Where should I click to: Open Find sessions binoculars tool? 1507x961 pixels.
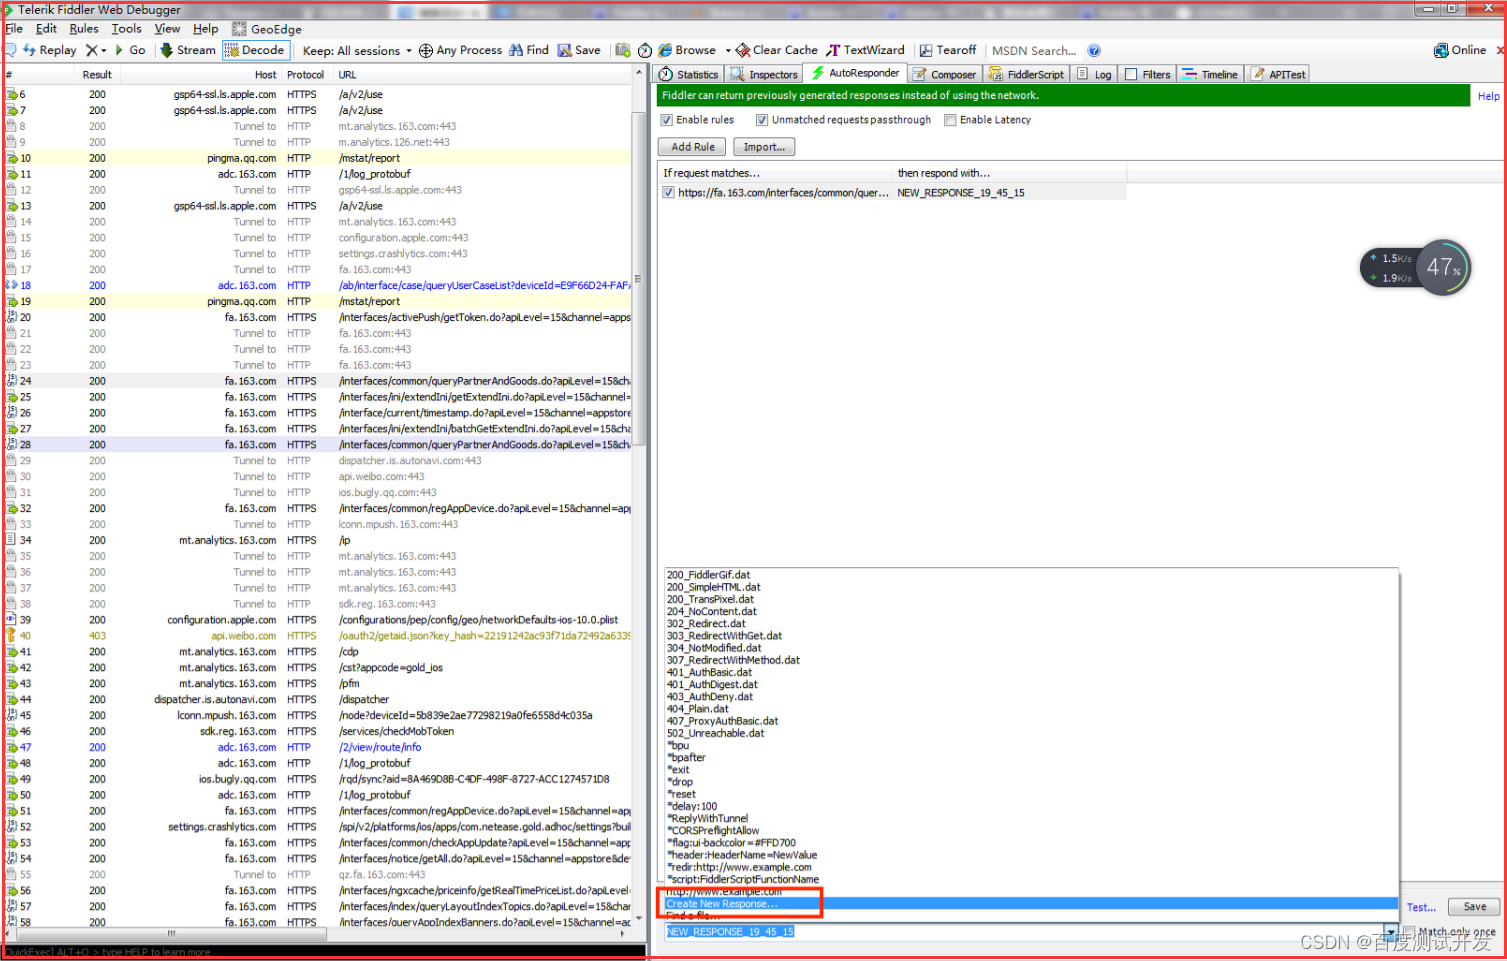(x=529, y=50)
